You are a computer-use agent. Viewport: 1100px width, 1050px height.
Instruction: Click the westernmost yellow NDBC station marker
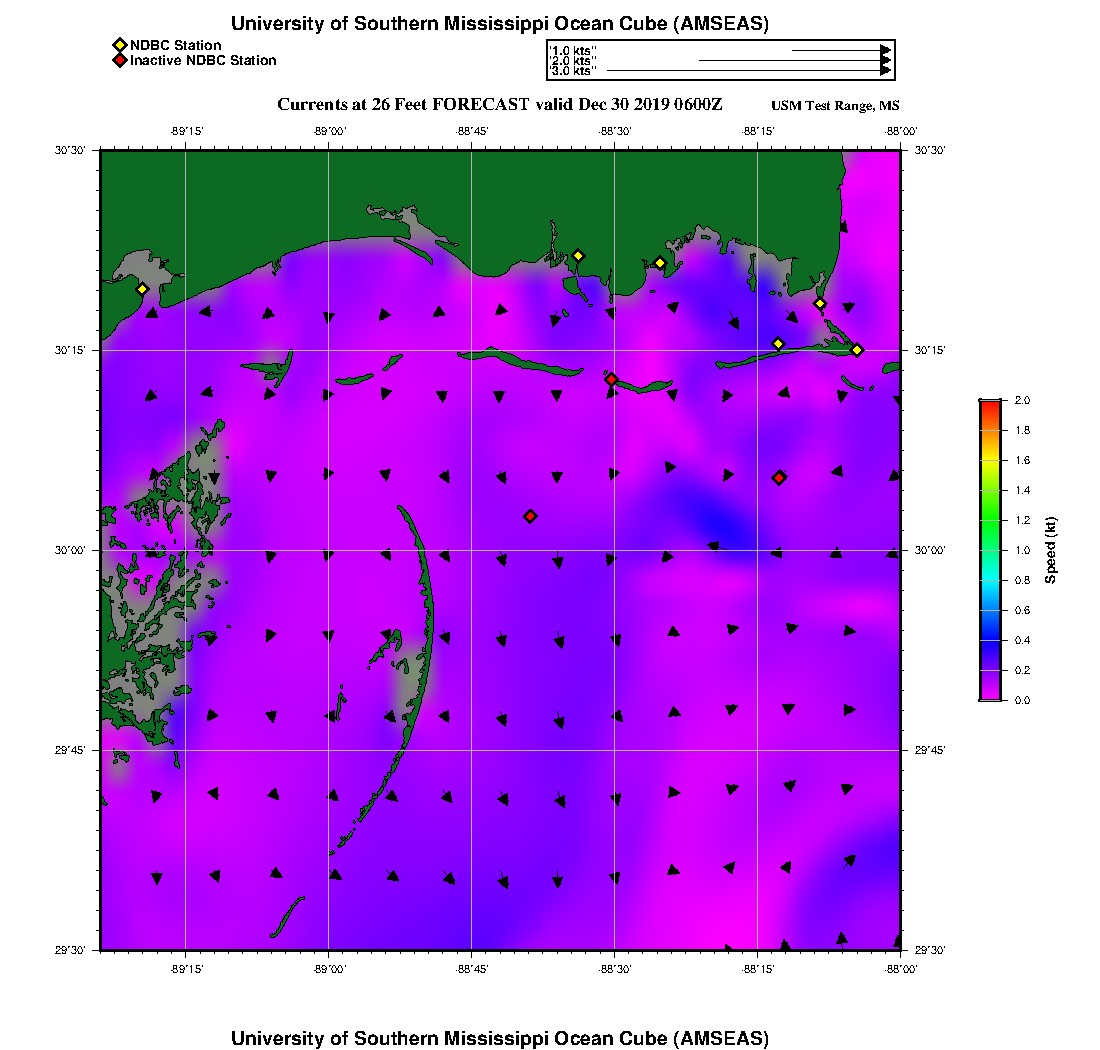[142, 289]
